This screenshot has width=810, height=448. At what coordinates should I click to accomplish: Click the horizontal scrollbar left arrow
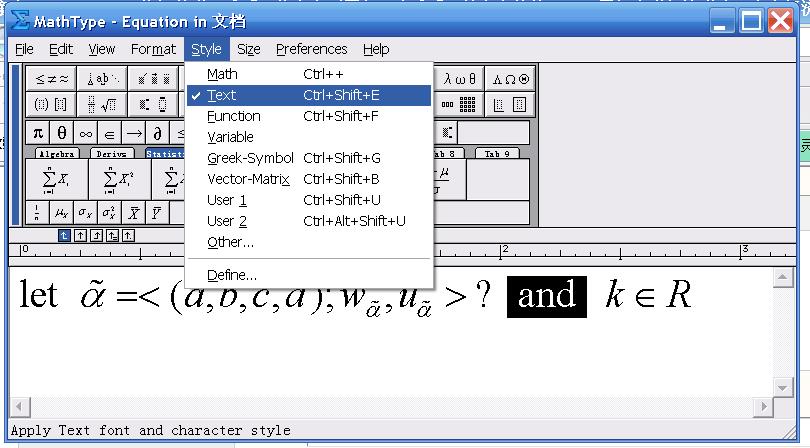pos(20,407)
